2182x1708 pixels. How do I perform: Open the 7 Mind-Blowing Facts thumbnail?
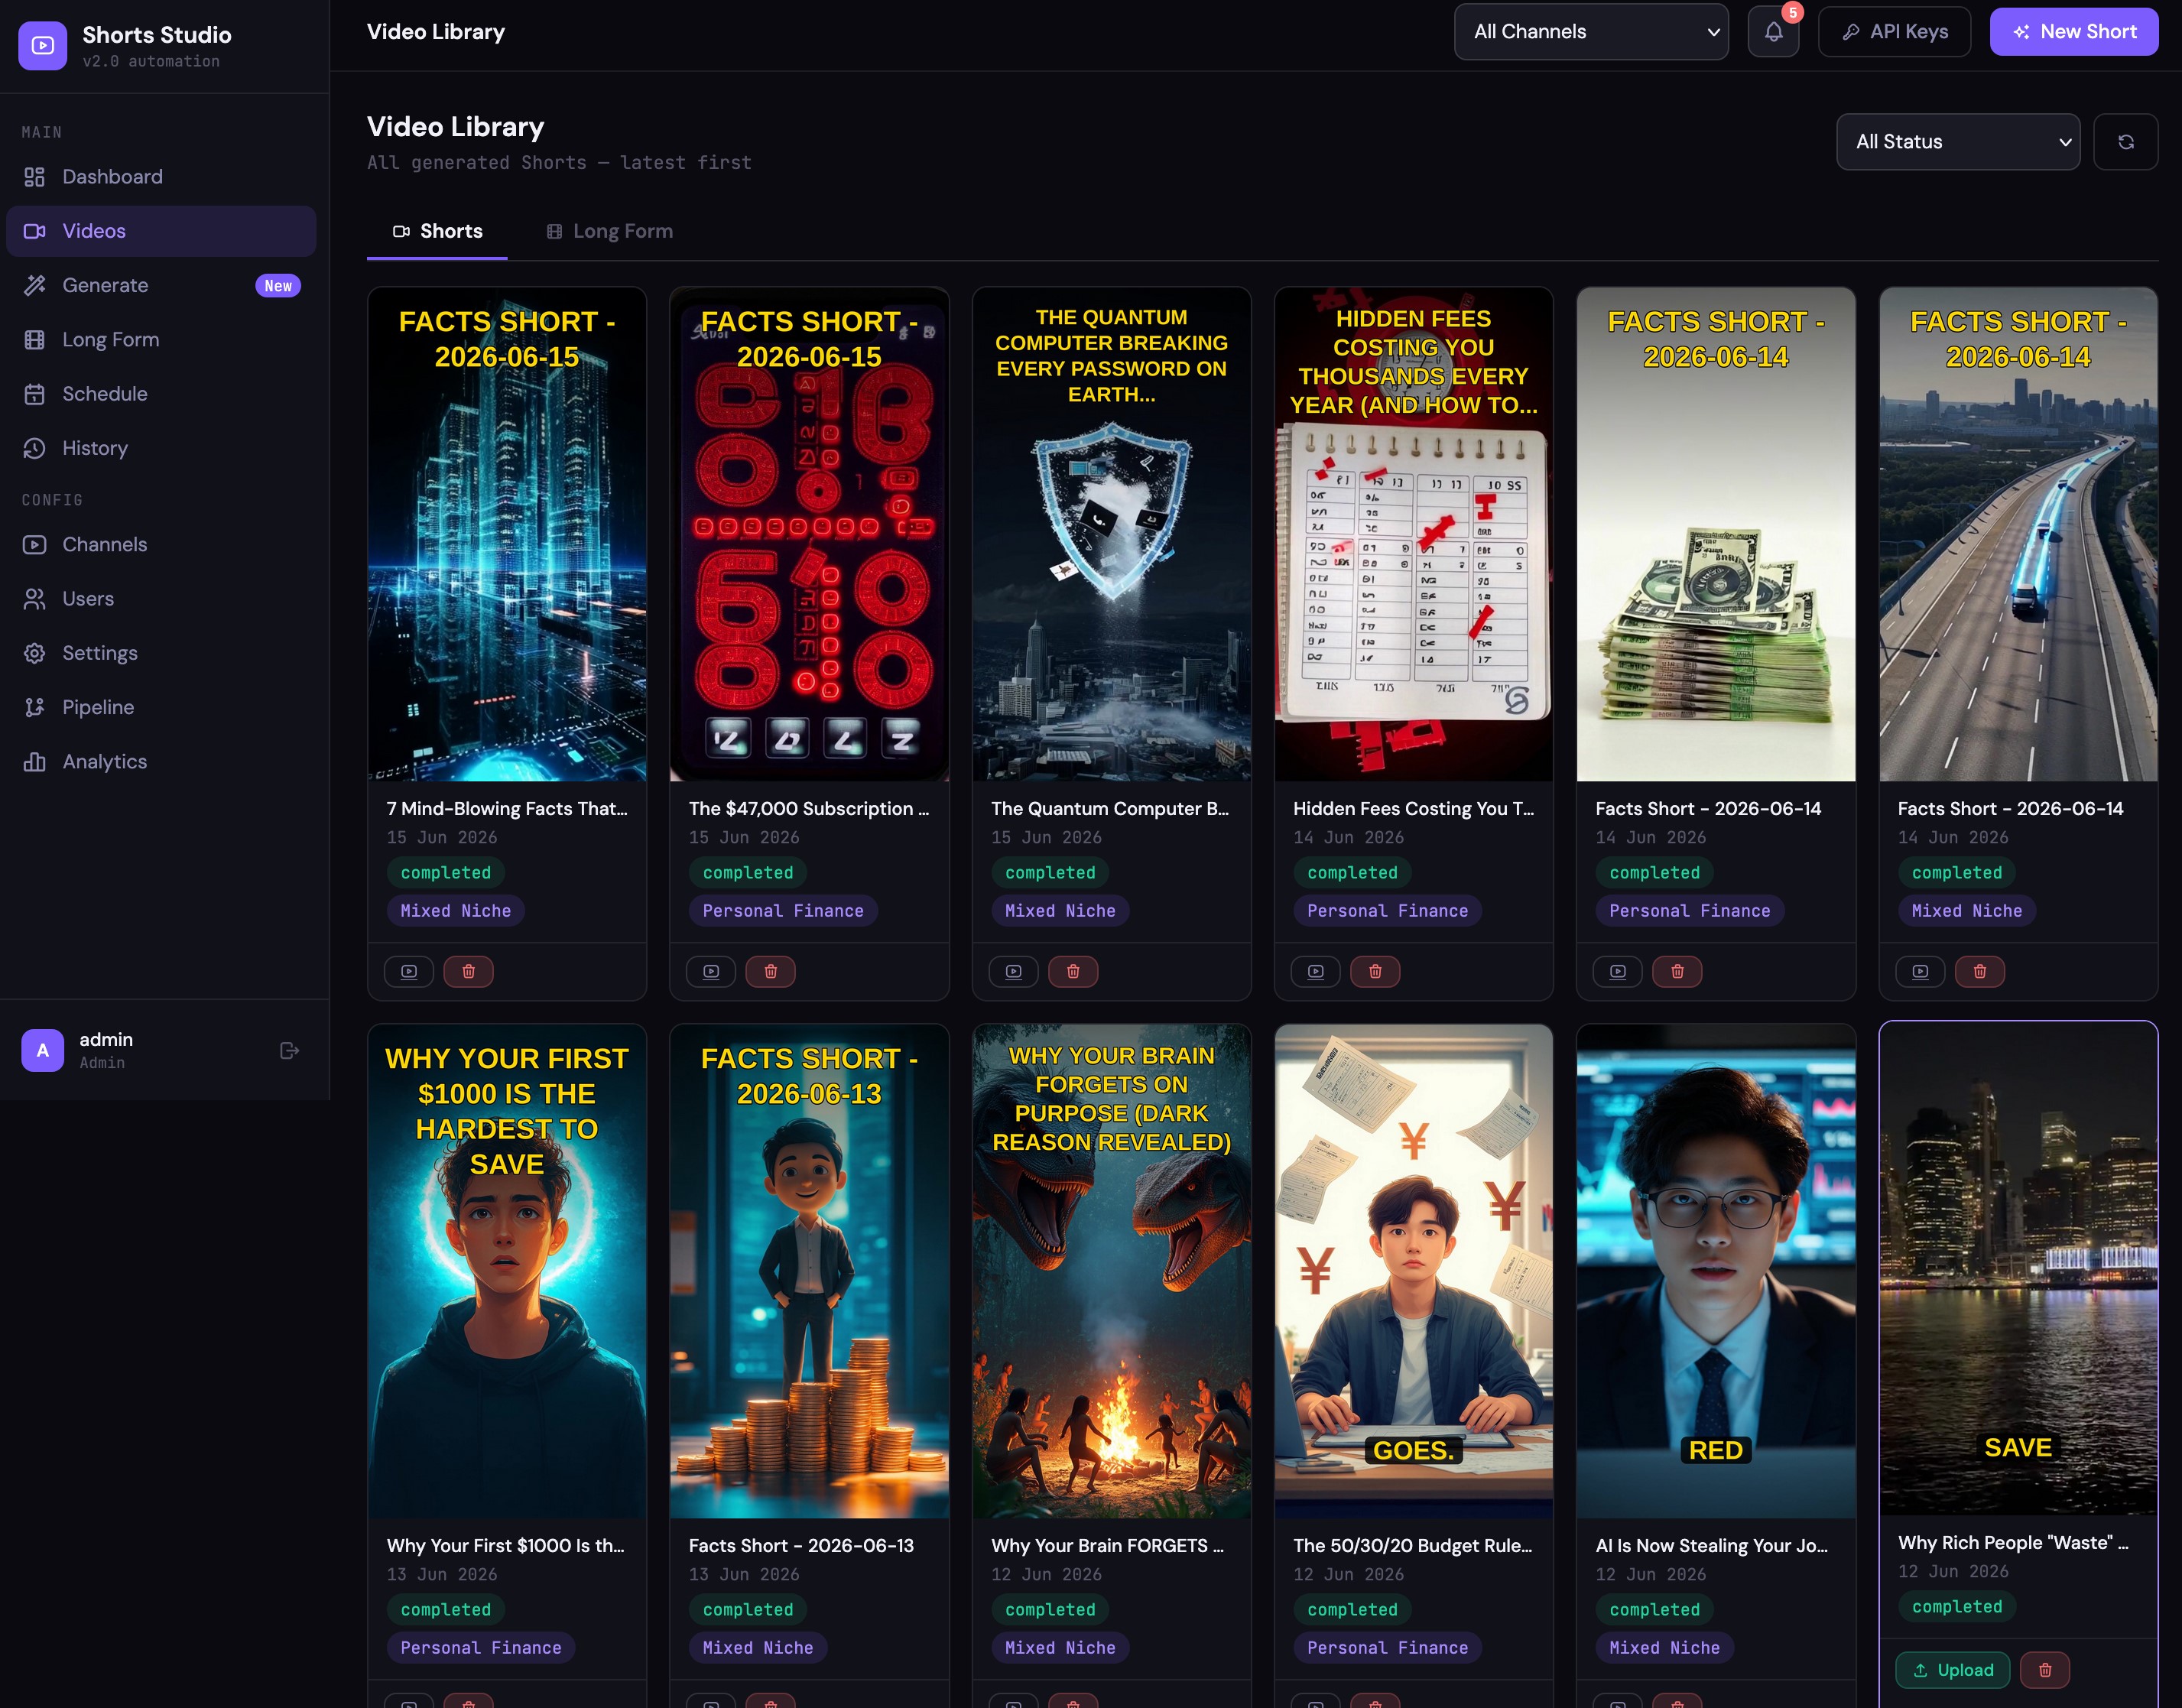(507, 534)
